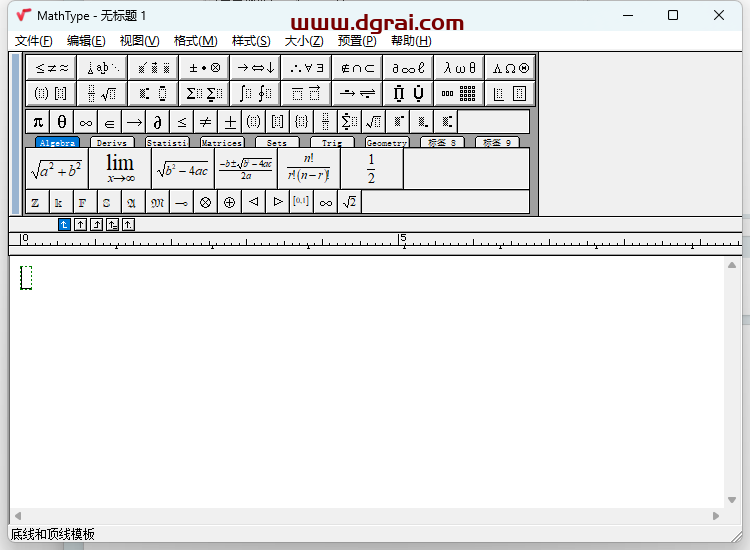The image size is (750, 550).
Task: Open the embellishments palette
Action: 154,68
